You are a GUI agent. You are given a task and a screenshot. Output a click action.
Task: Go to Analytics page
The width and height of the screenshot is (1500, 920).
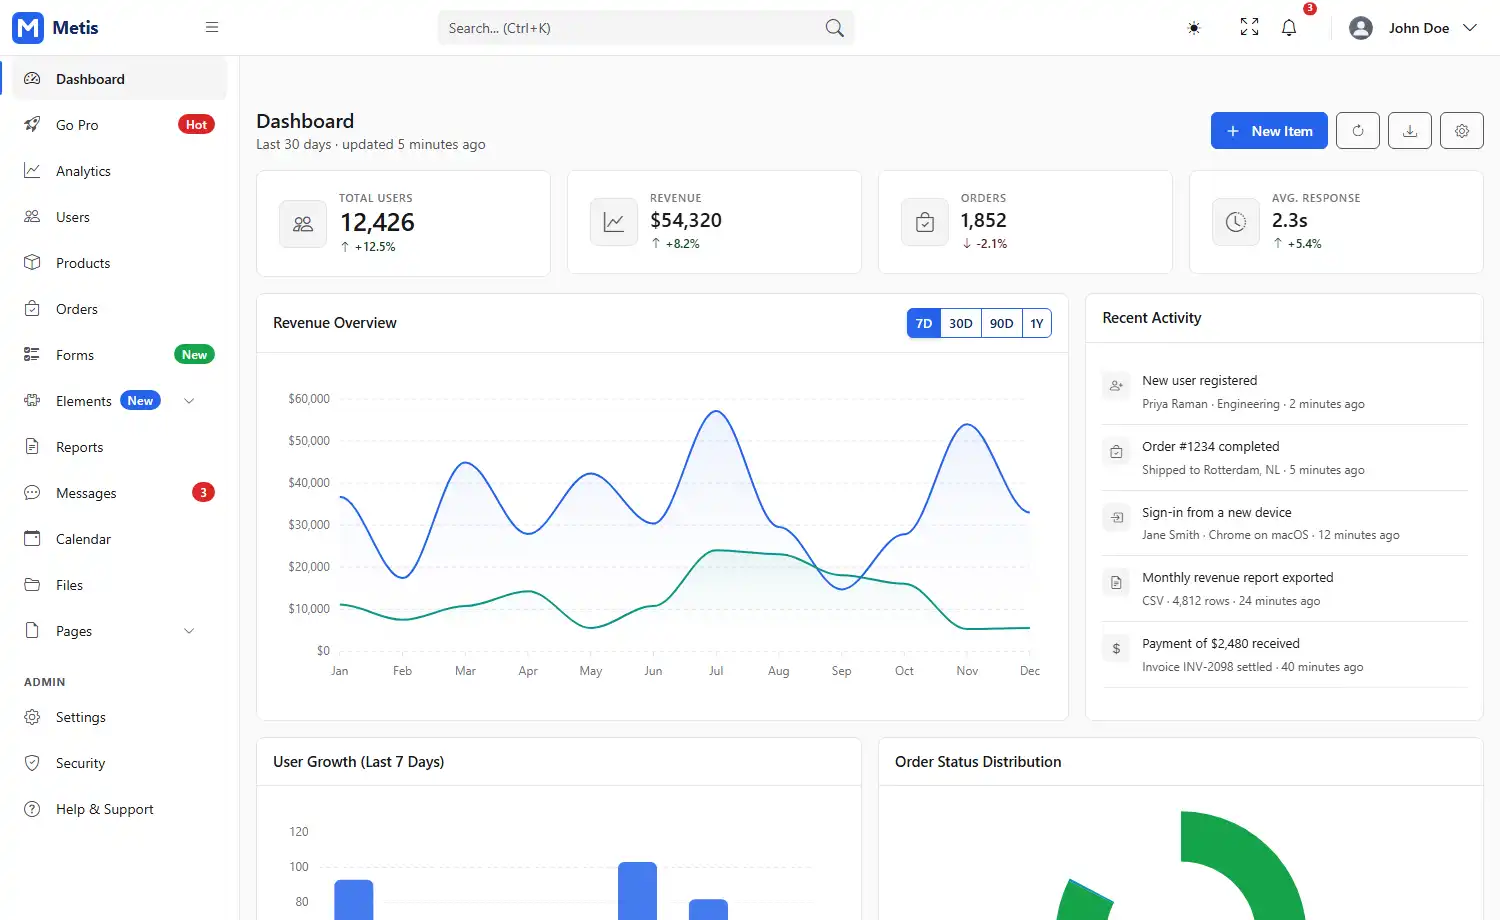119,171
